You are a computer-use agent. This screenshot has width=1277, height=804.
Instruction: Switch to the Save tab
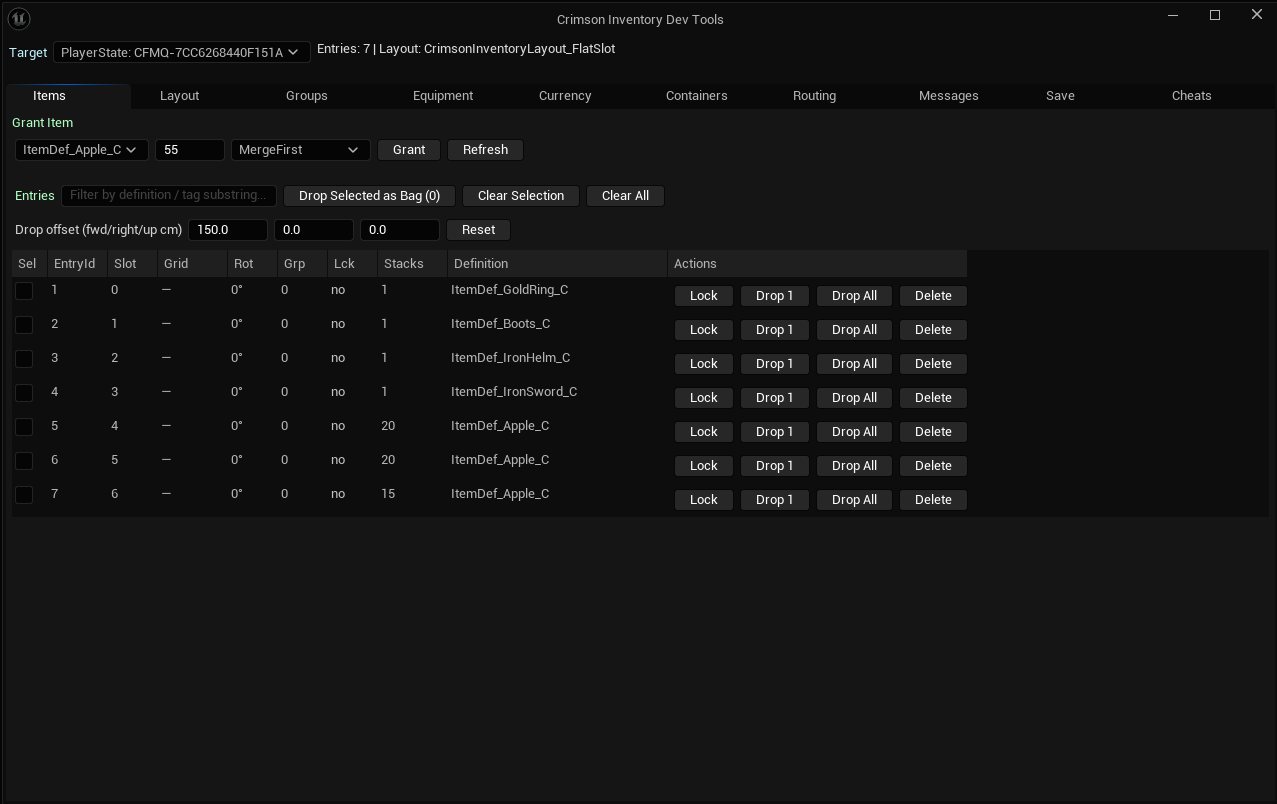1060,96
